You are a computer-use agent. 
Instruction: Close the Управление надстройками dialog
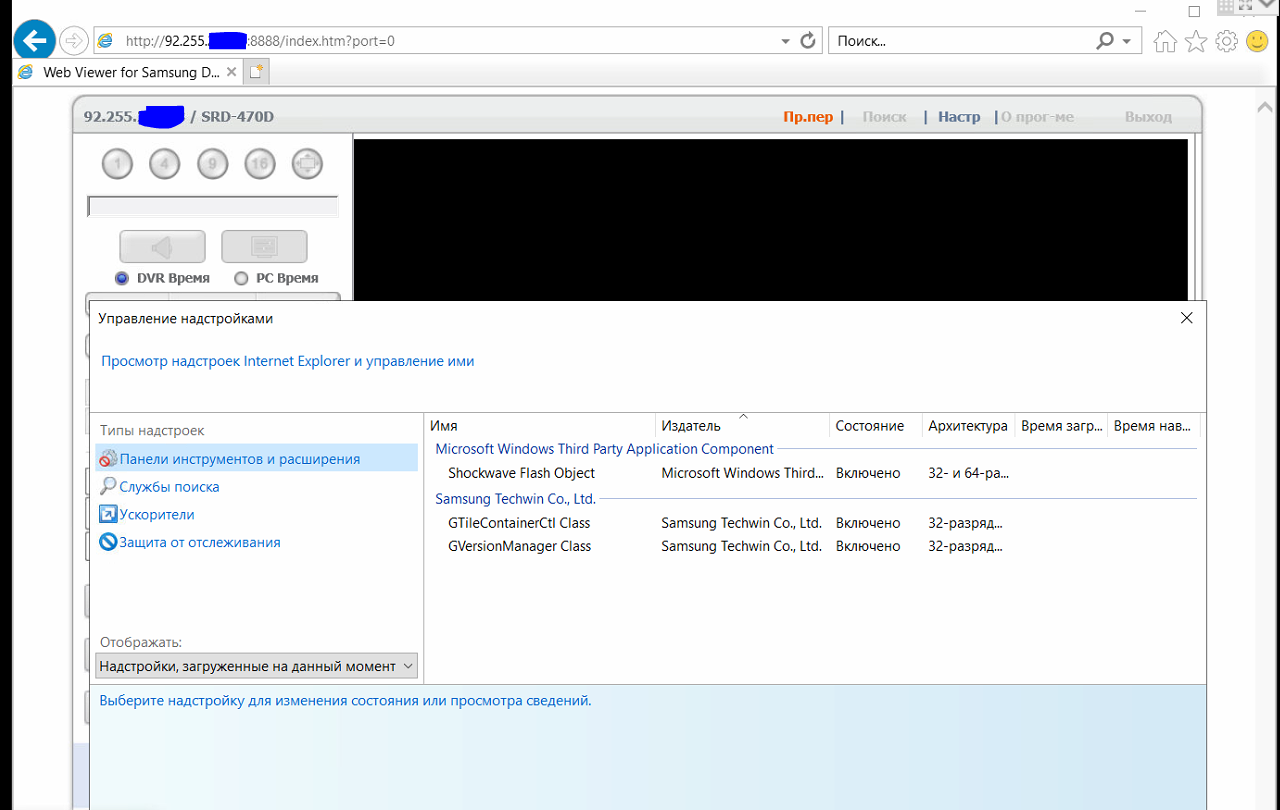coord(1186,318)
